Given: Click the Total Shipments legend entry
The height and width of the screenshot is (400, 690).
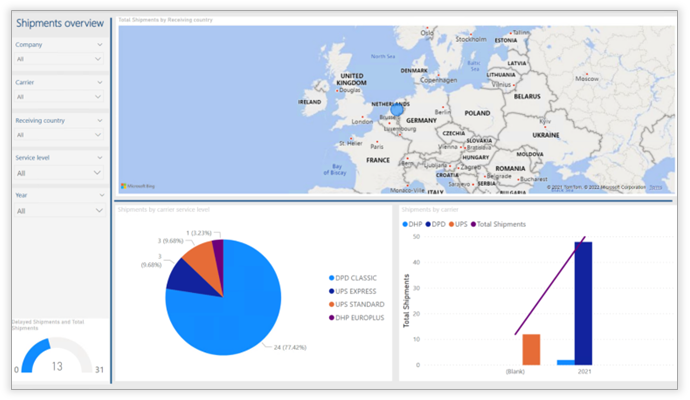Looking at the screenshot, I should point(498,224).
